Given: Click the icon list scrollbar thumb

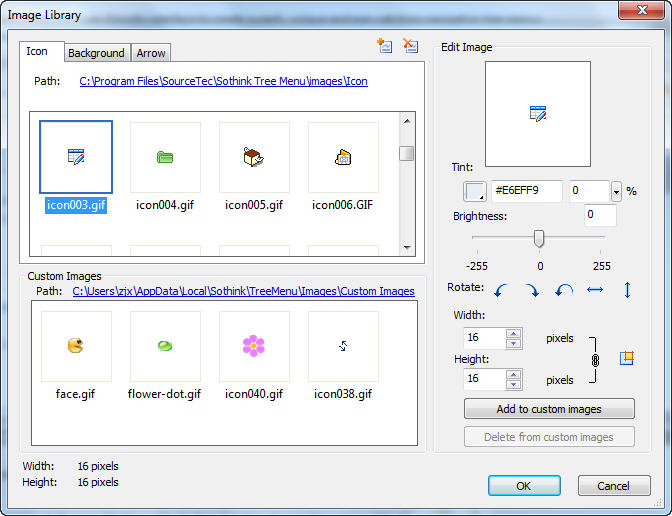Looking at the screenshot, I should [x=407, y=153].
